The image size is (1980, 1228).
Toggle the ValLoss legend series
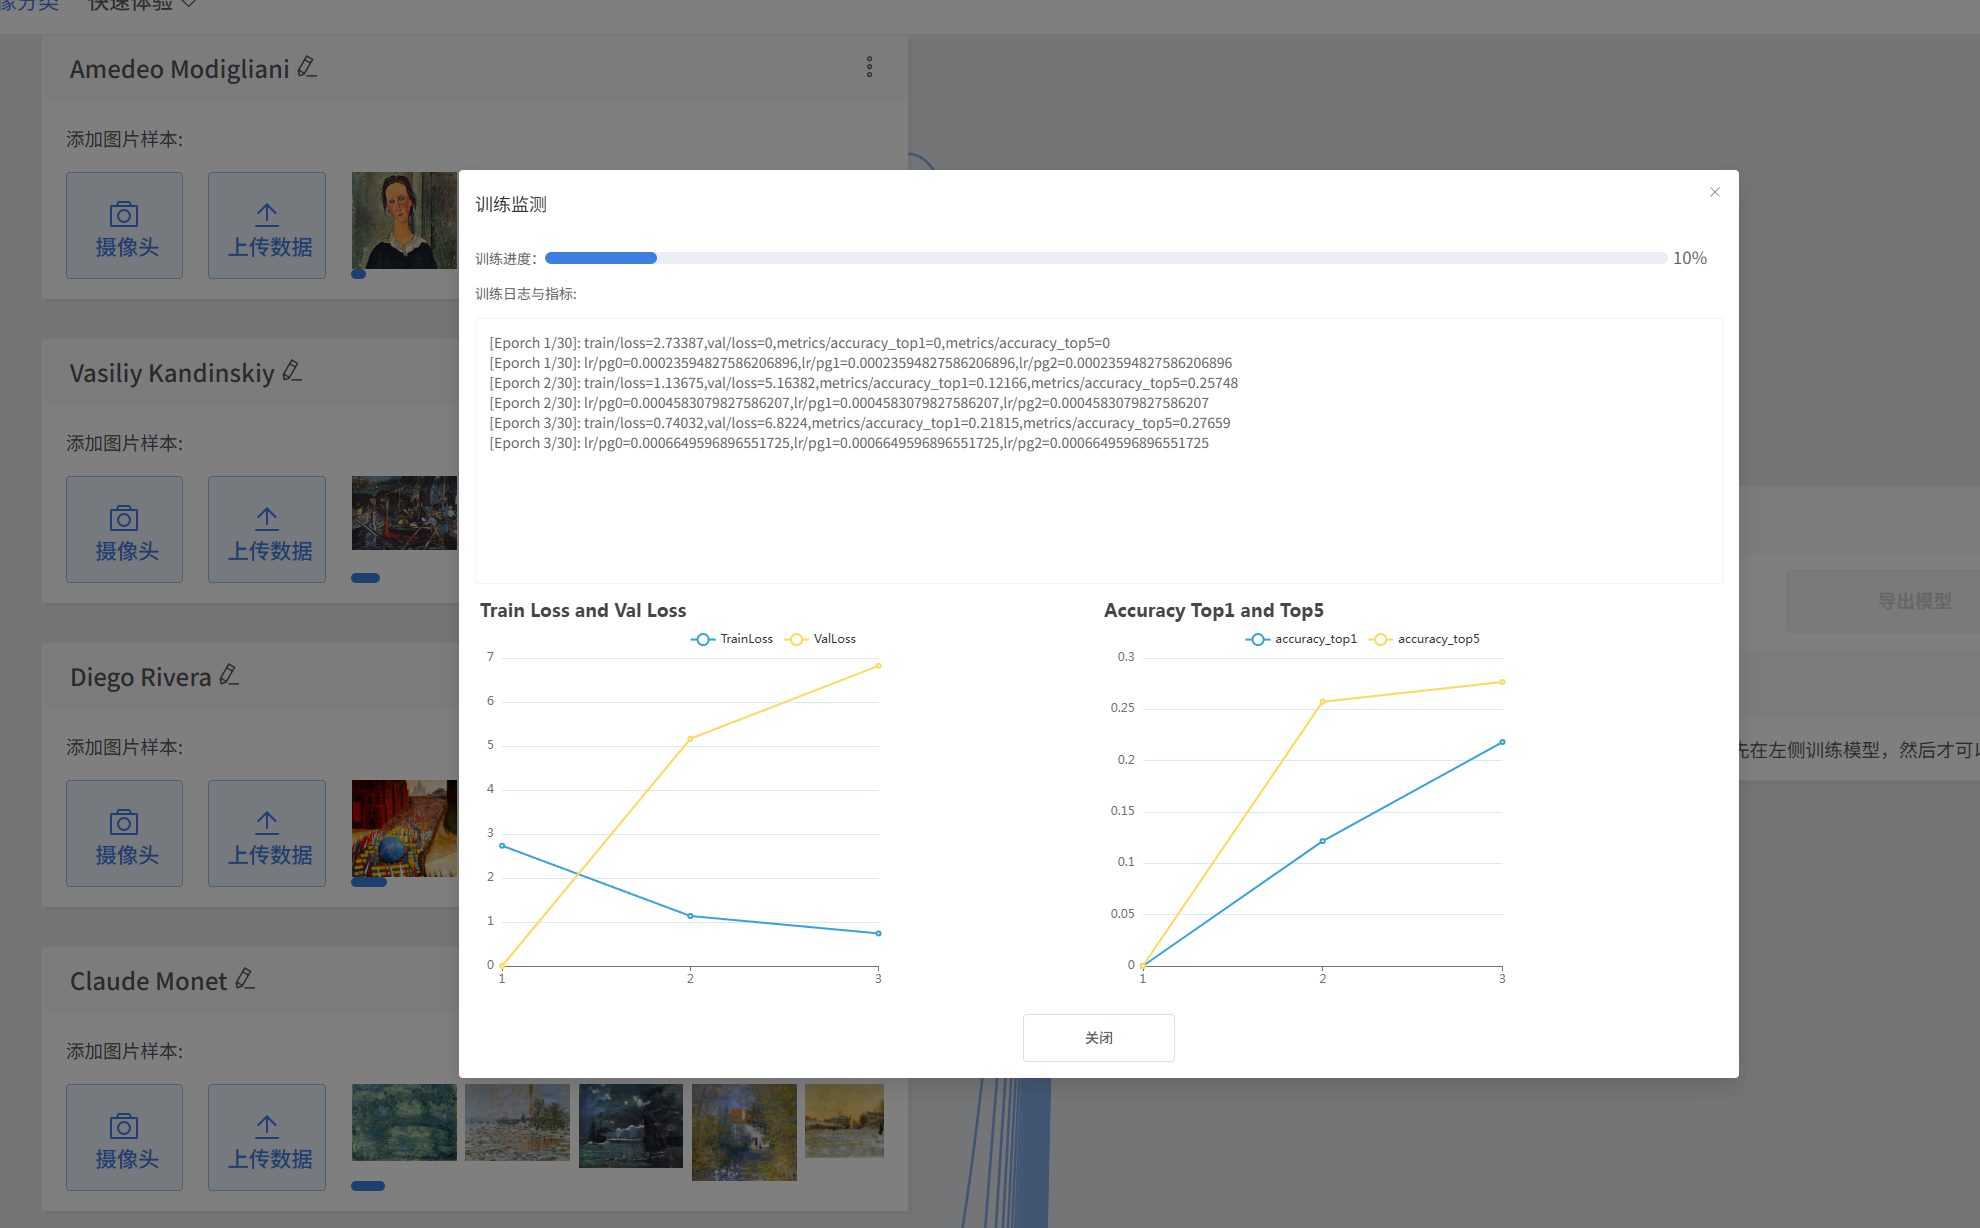821,639
